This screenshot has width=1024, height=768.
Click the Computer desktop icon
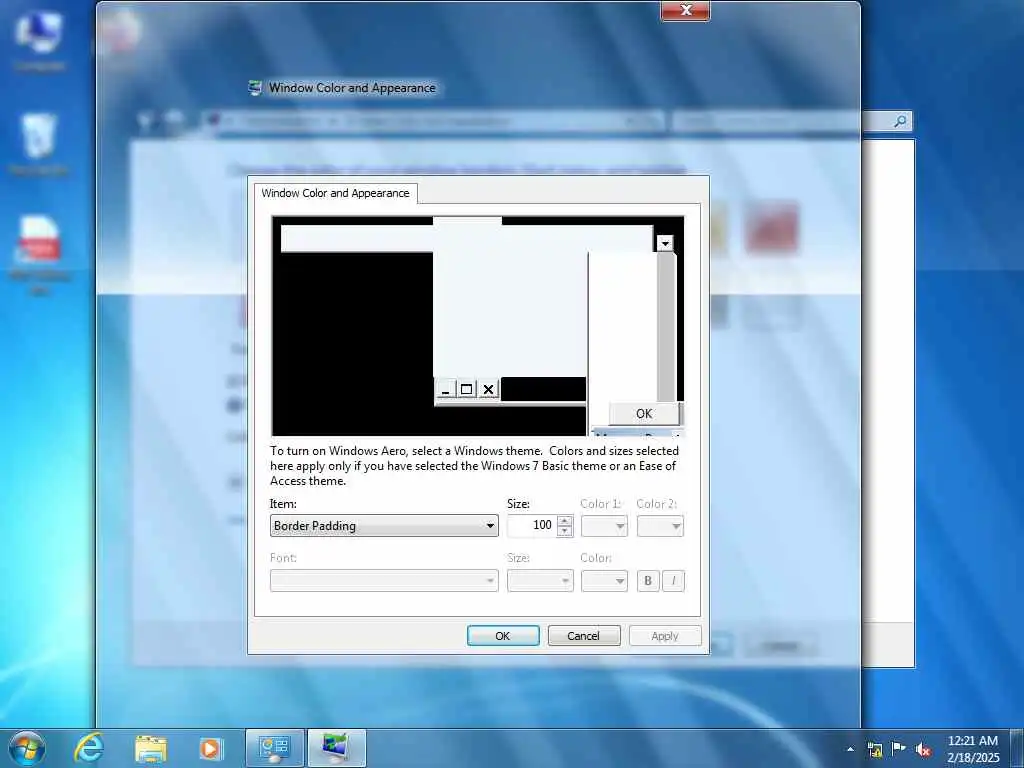click(39, 41)
